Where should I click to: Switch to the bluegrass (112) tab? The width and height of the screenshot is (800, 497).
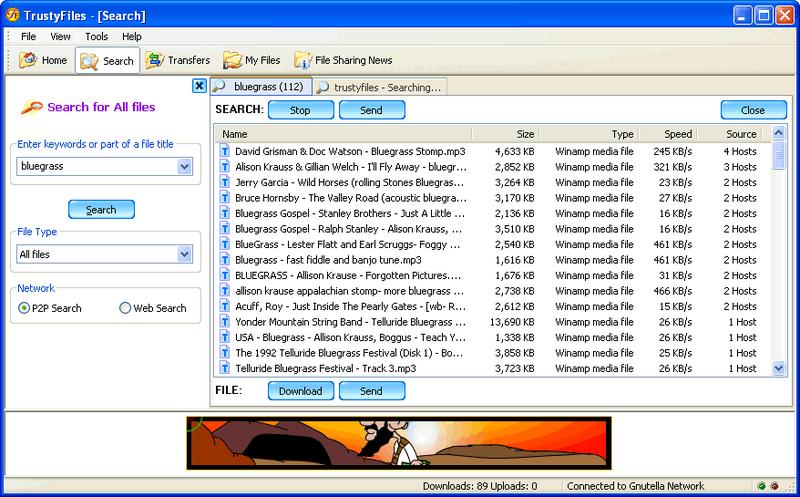coord(261,87)
